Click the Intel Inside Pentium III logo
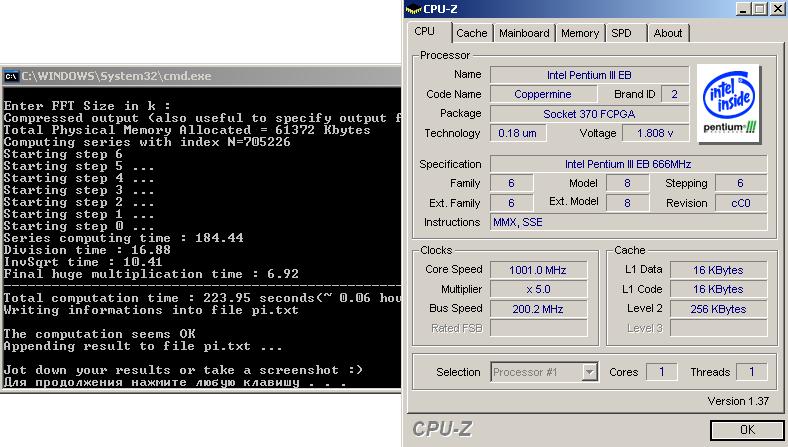Screen dimensions: 788x447 729,103
